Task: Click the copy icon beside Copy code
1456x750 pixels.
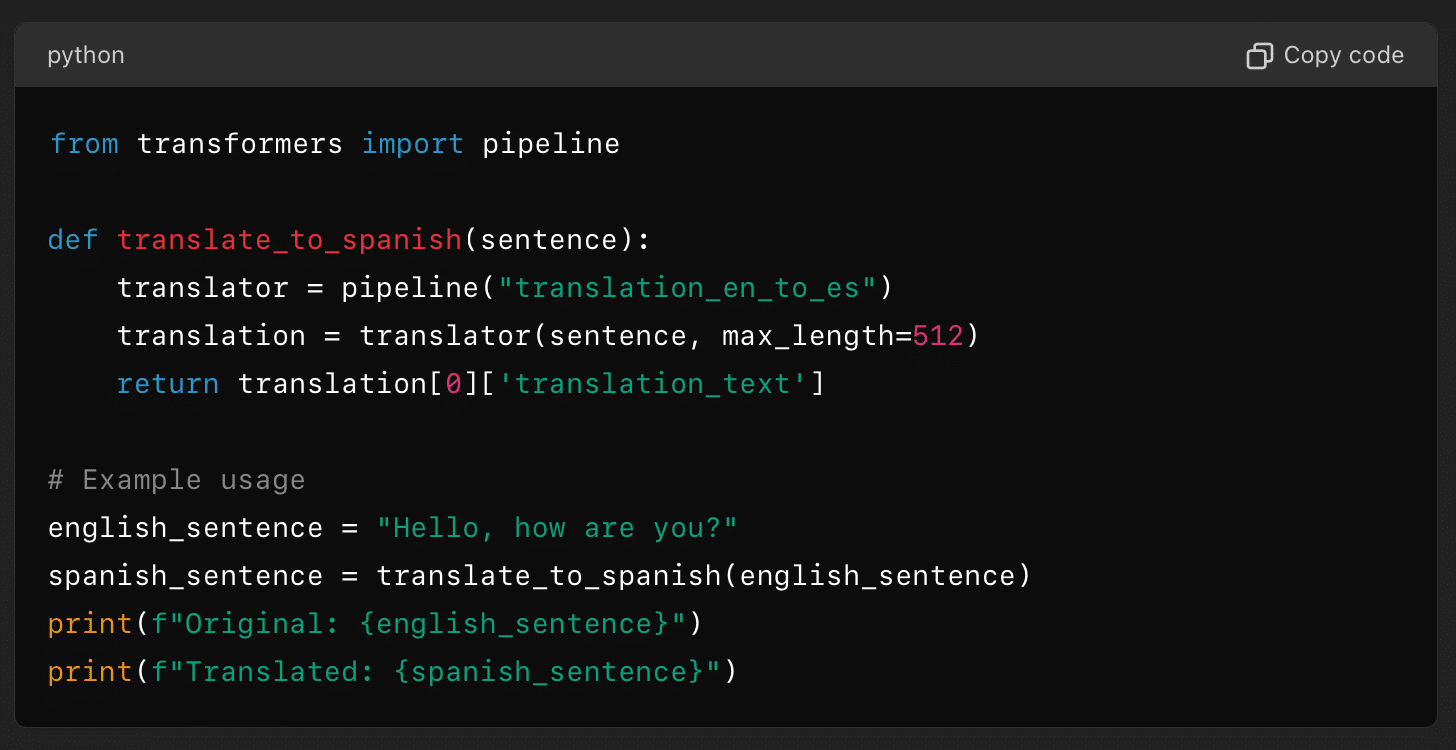Action: (1259, 56)
